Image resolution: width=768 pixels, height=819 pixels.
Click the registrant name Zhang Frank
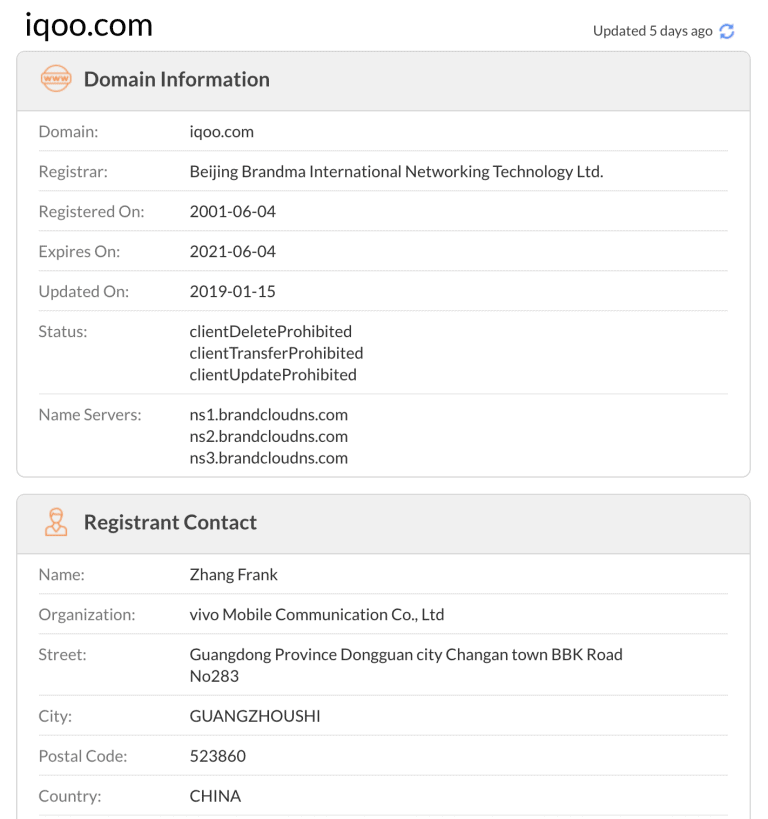coord(234,575)
